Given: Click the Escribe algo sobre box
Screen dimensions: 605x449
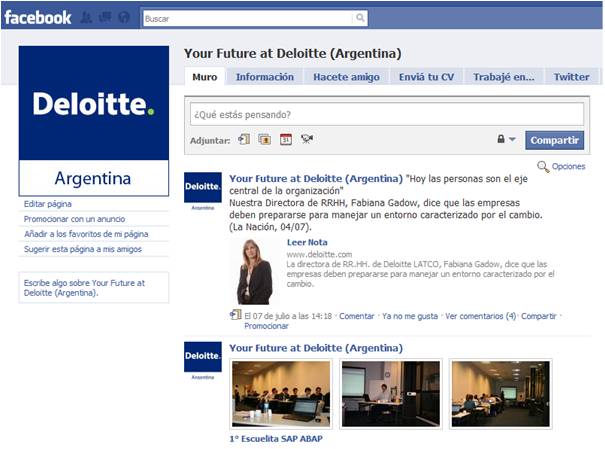Looking at the screenshot, I should click(x=94, y=287).
